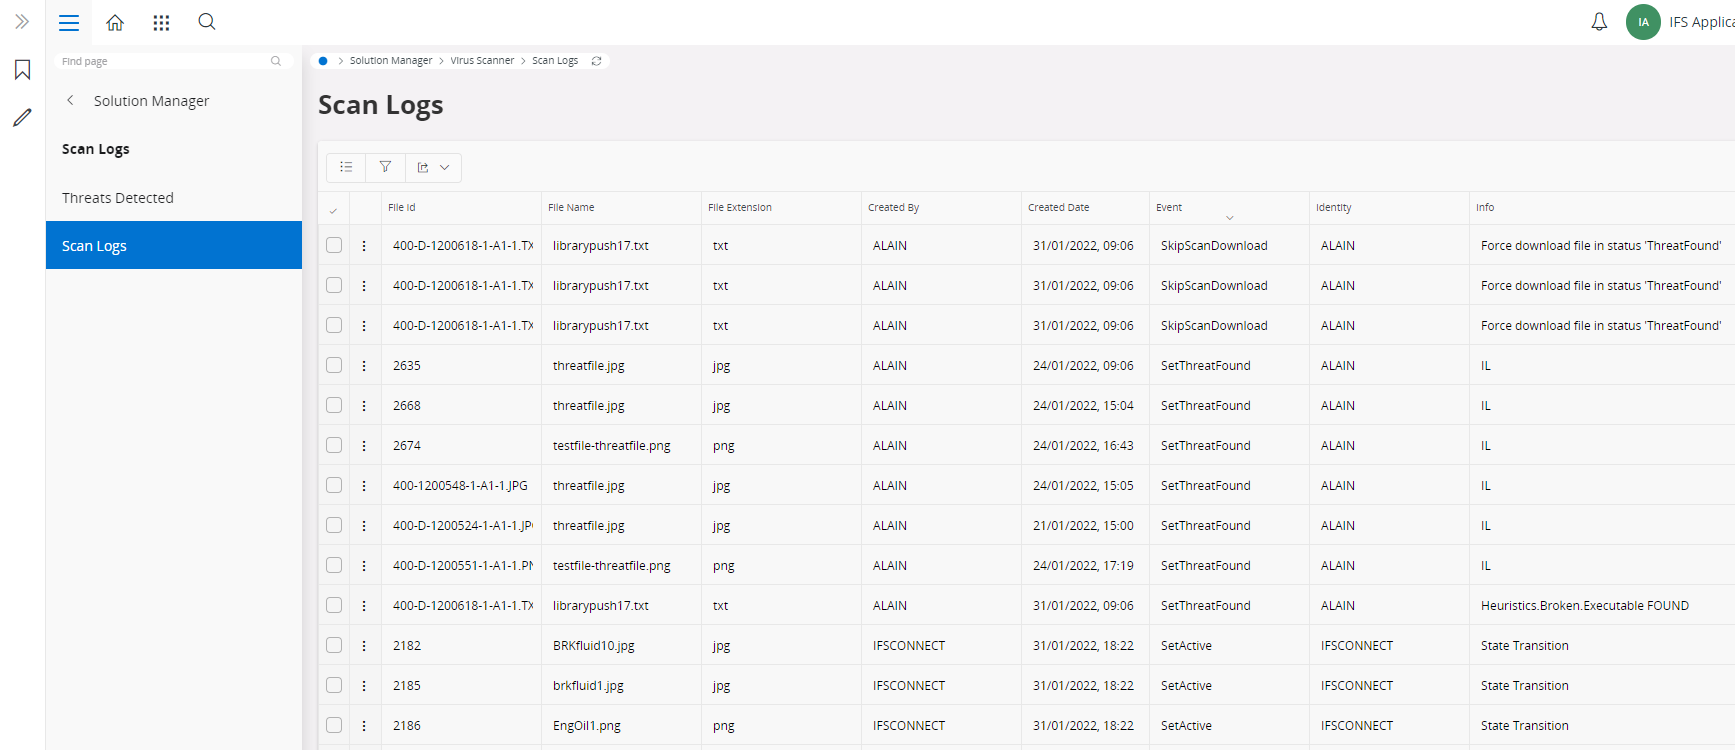The height and width of the screenshot is (750, 1735).
Task: Go to the Home page icon
Action: pos(115,22)
